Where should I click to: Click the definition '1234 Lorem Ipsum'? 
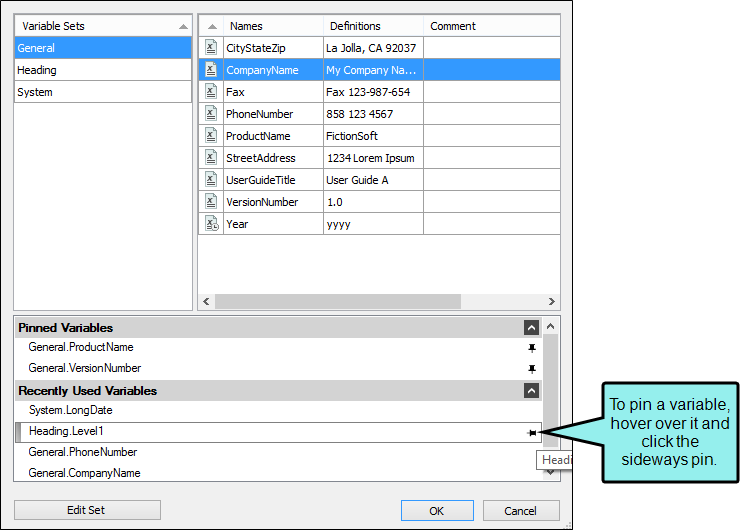[374, 157]
